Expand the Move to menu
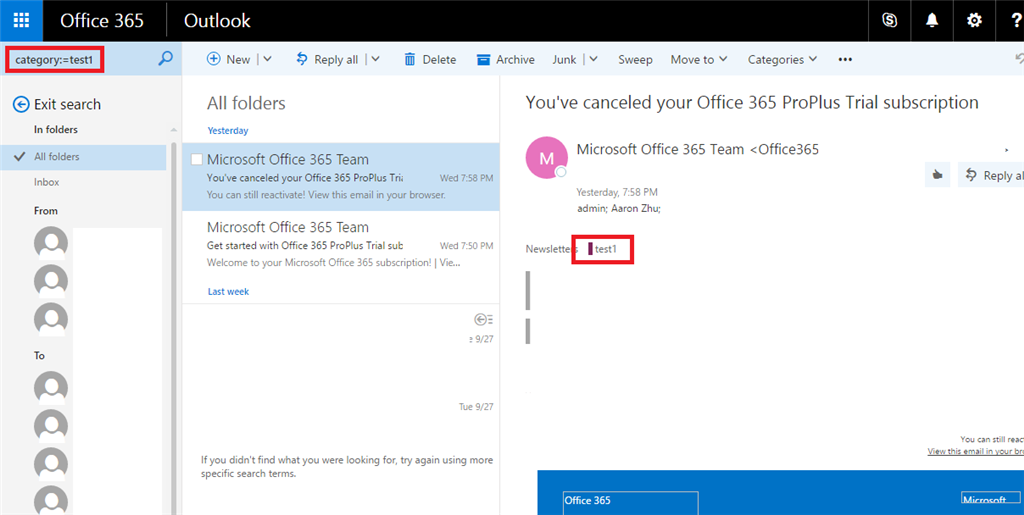Image resolution: width=1024 pixels, height=515 pixels. (699, 59)
